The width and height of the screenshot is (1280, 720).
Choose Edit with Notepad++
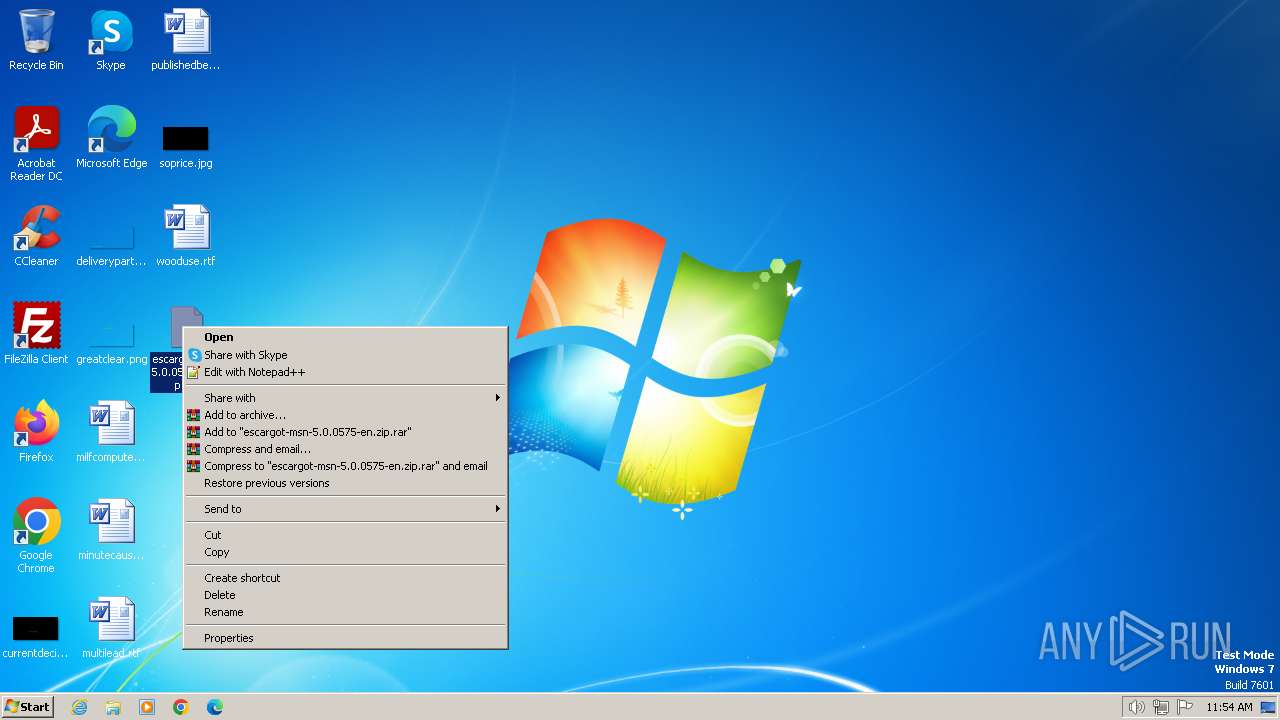346,372
